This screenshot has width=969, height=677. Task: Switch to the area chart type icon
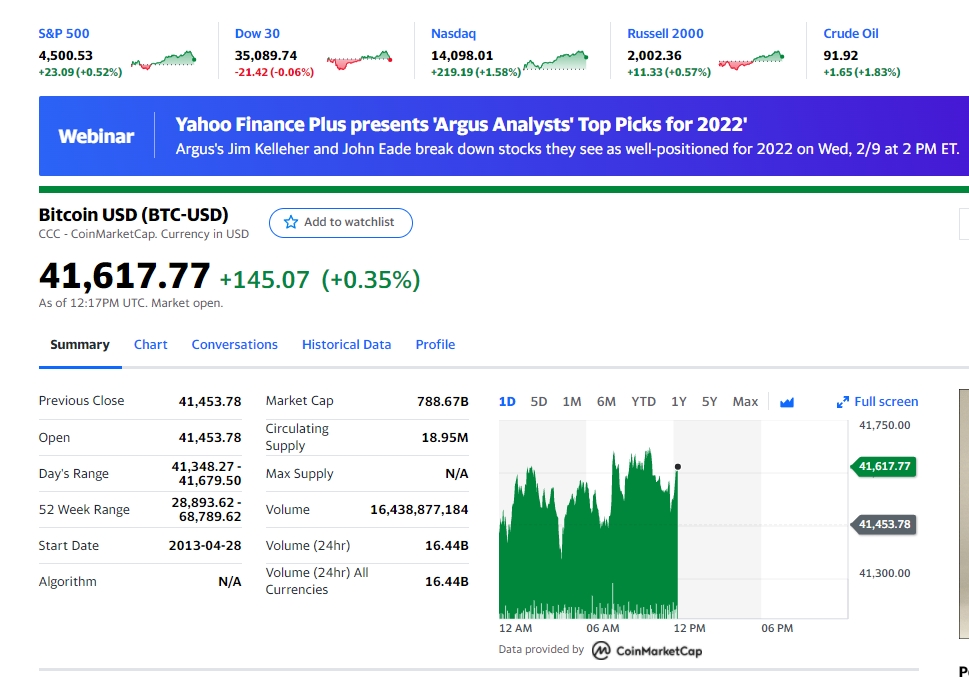point(787,402)
